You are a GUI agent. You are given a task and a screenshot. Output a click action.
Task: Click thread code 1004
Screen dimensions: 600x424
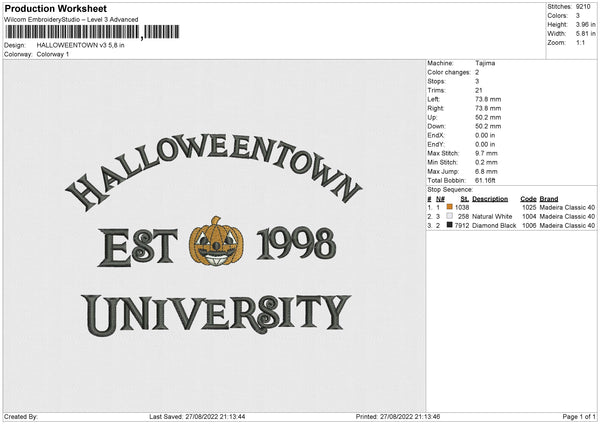tap(529, 217)
